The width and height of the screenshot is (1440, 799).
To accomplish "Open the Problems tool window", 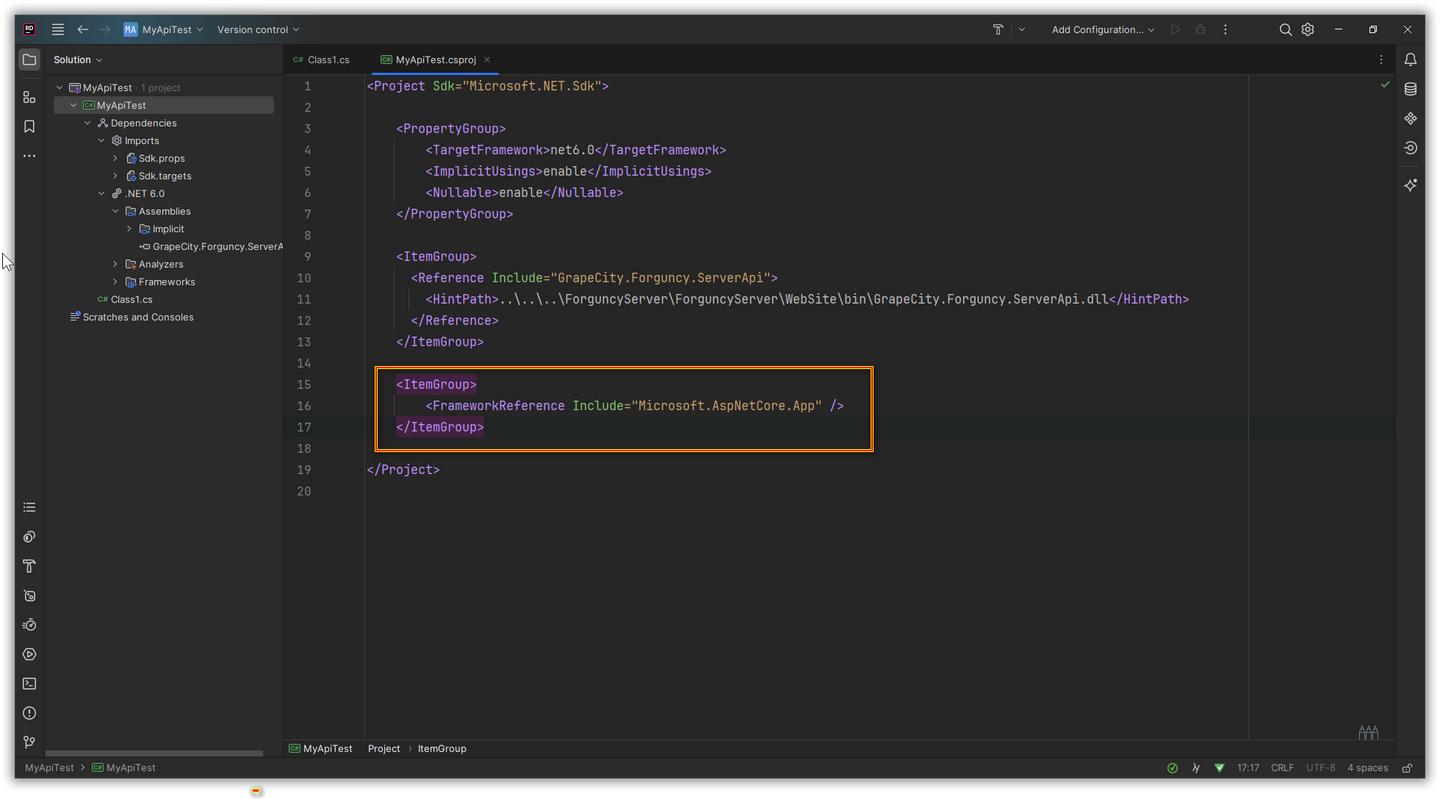I will pyautogui.click(x=29, y=713).
